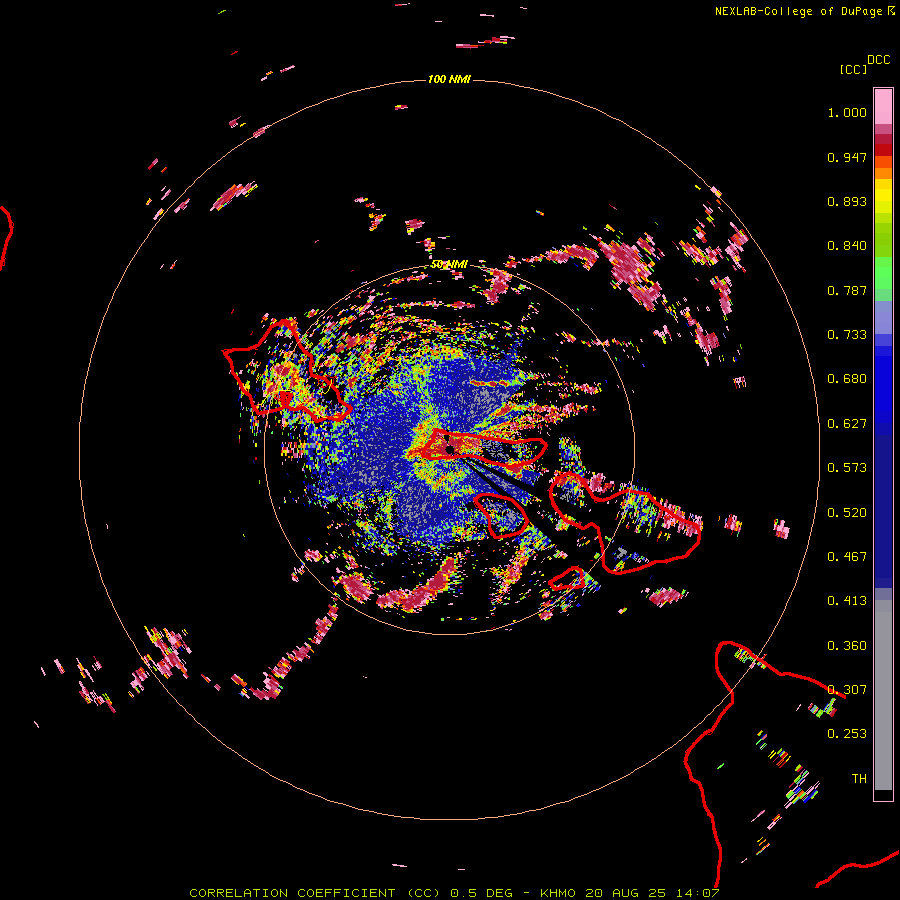The image size is (900, 900).
Task: Click the 0.840 value on the CC scale
Action: coord(847,246)
